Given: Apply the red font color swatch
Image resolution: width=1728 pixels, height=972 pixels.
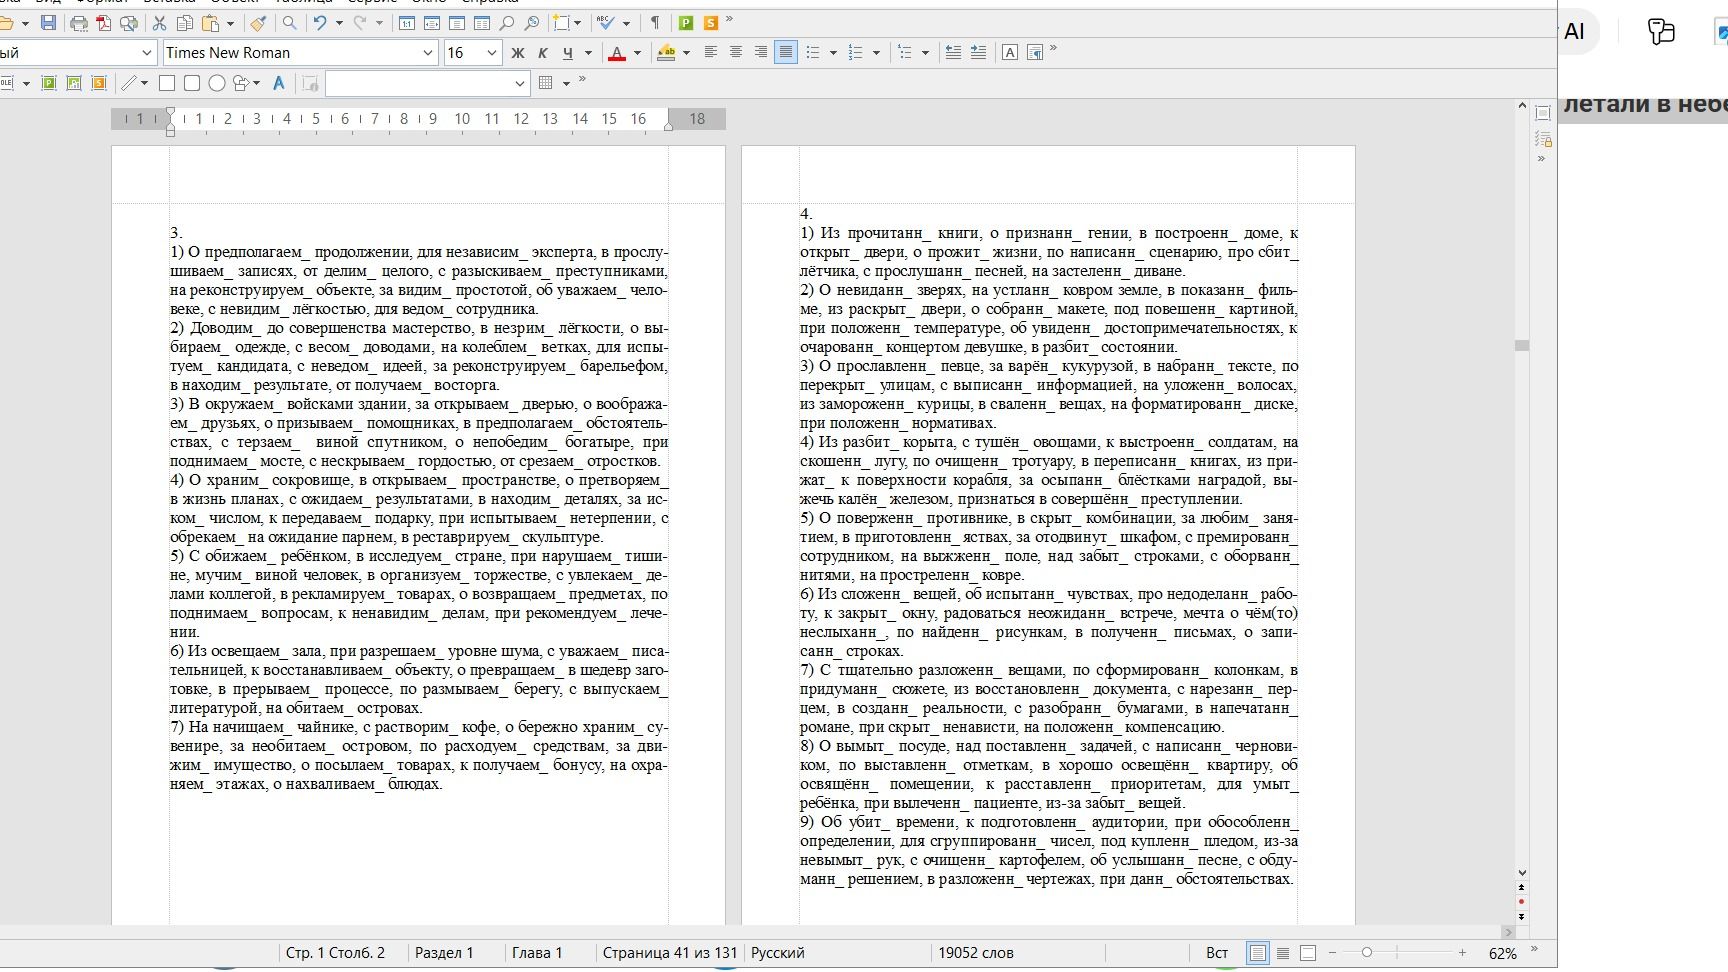Looking at the screenshot, I should pos(617,53).
